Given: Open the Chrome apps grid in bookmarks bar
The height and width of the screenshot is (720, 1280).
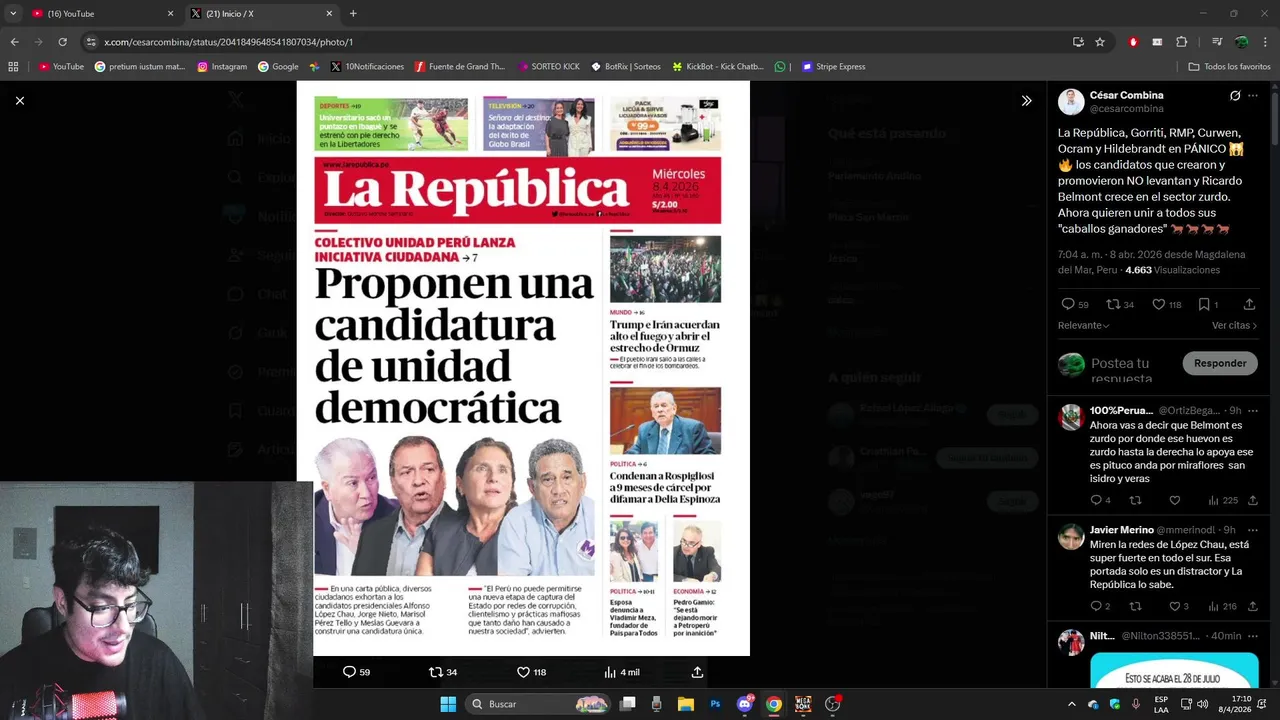Looking at the screenshot, I should (x=13, y=67).
